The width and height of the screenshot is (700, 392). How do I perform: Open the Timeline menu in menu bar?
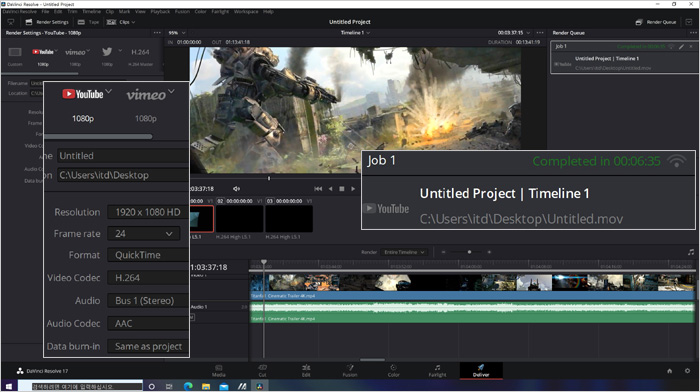click(92, 12)
